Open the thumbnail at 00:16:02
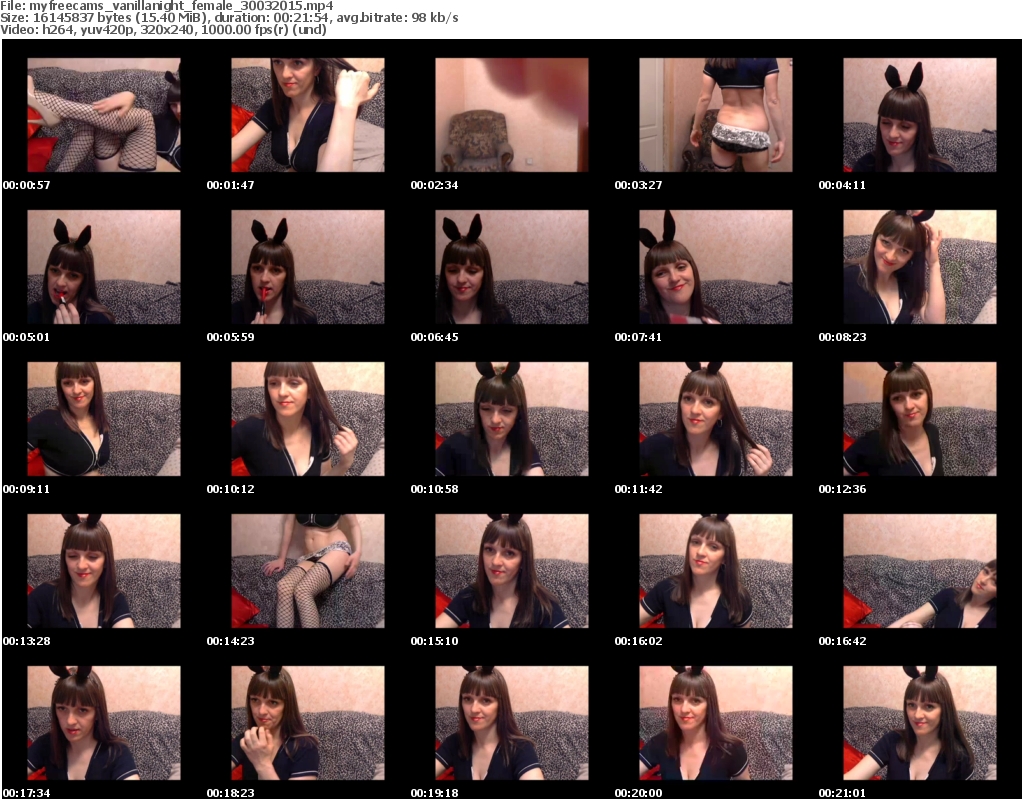The width and height of the screenshot is (1024, 799). (x=716, y=571)
